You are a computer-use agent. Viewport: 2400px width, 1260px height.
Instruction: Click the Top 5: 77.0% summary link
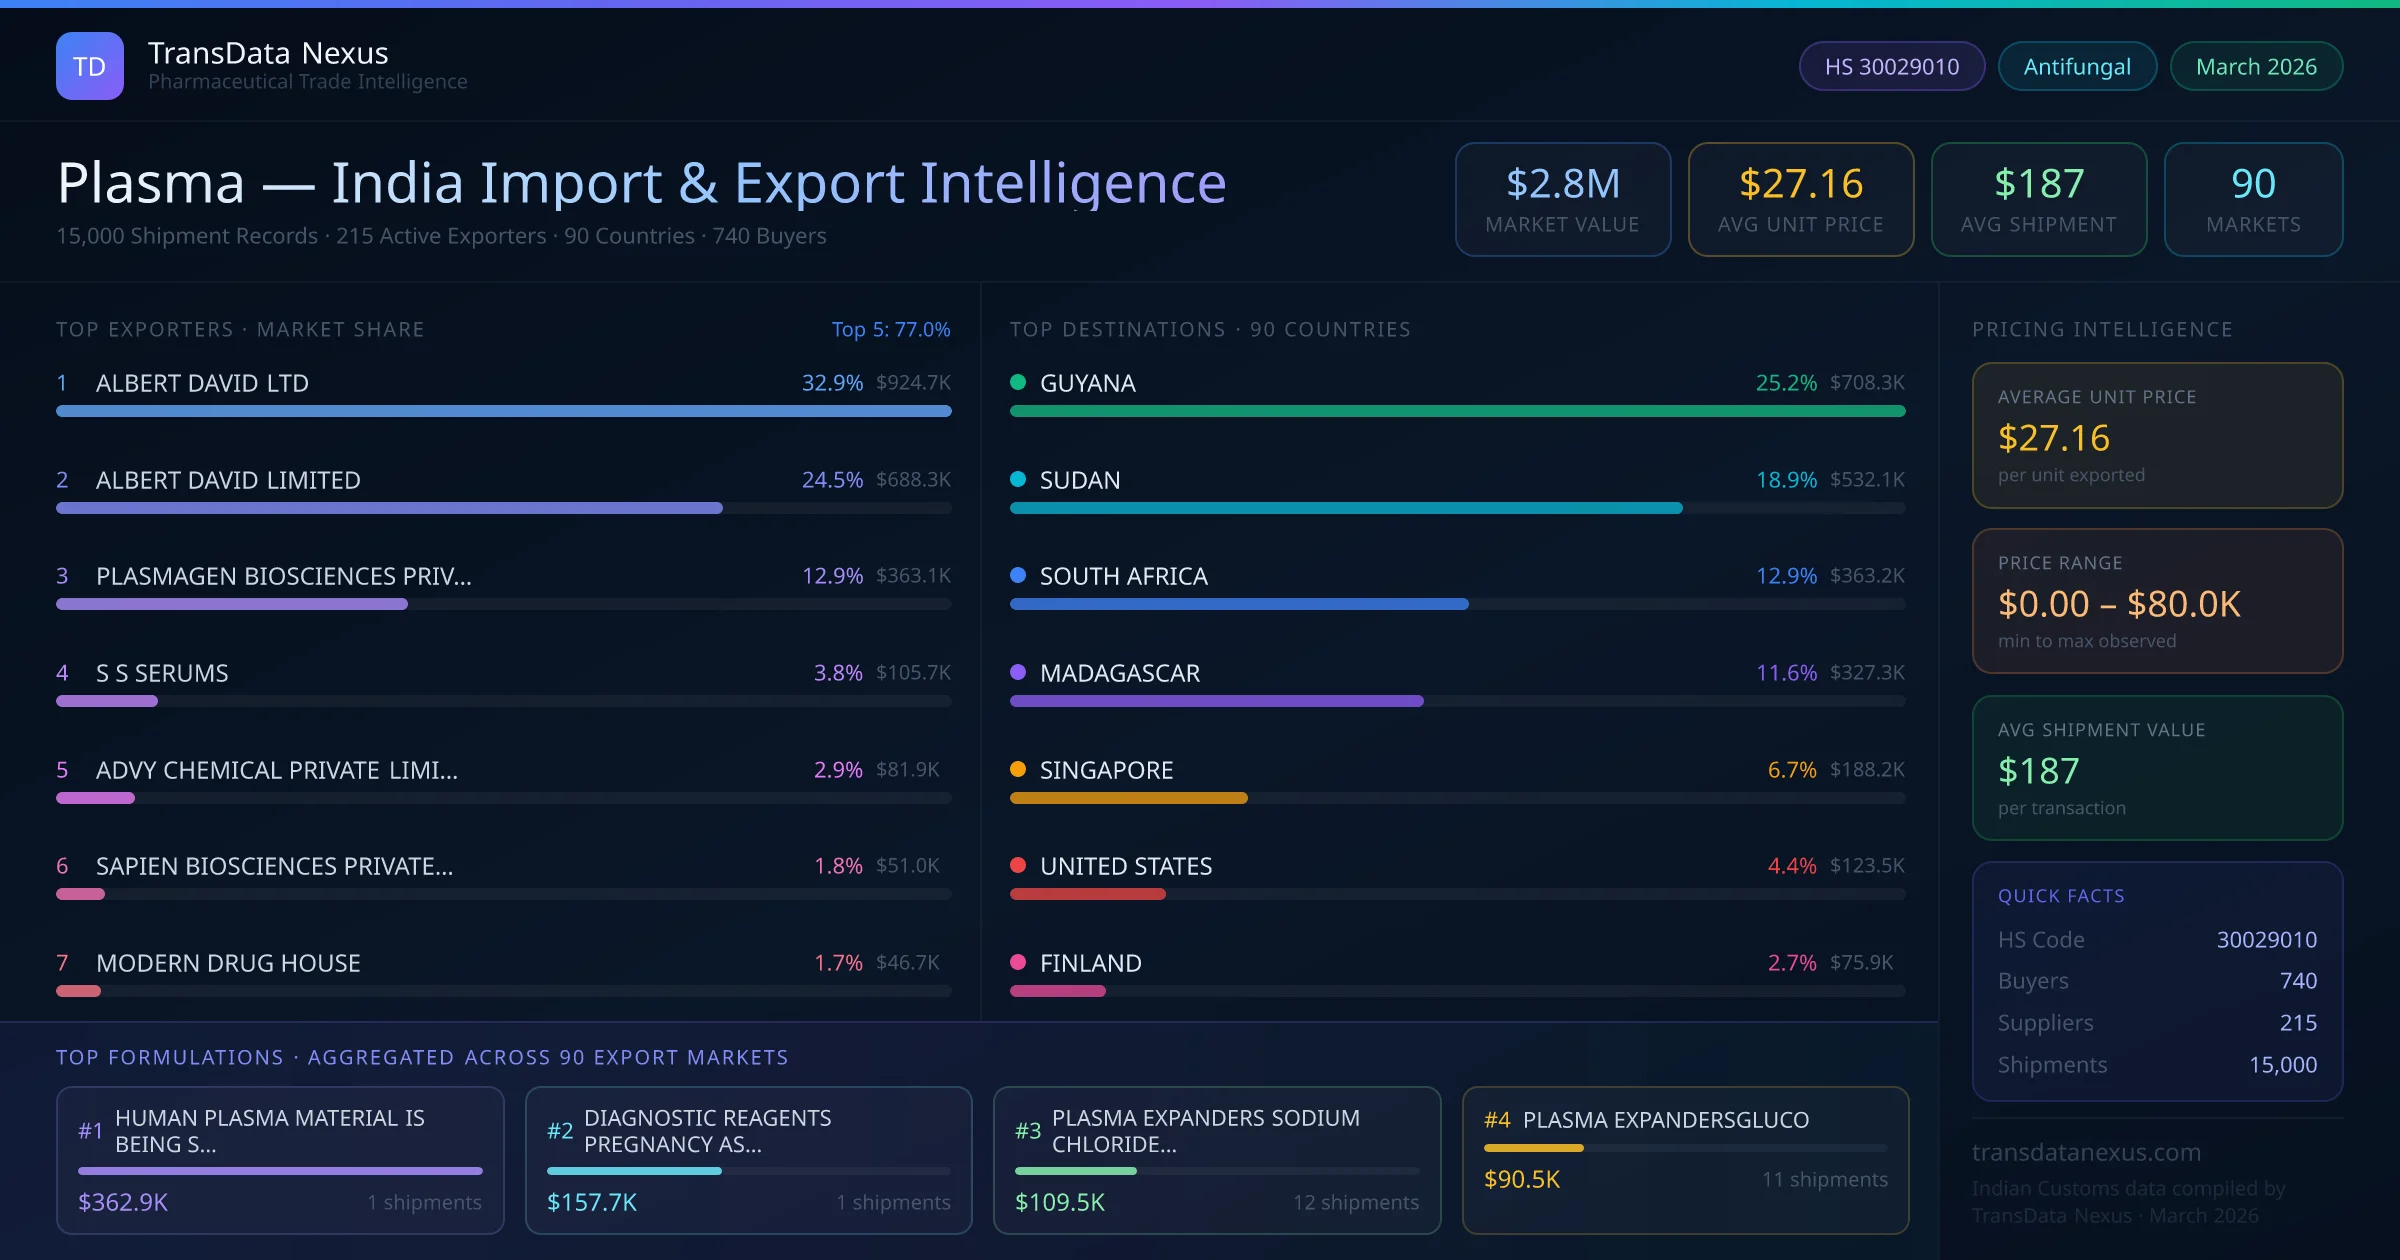(x=891, y=329)
